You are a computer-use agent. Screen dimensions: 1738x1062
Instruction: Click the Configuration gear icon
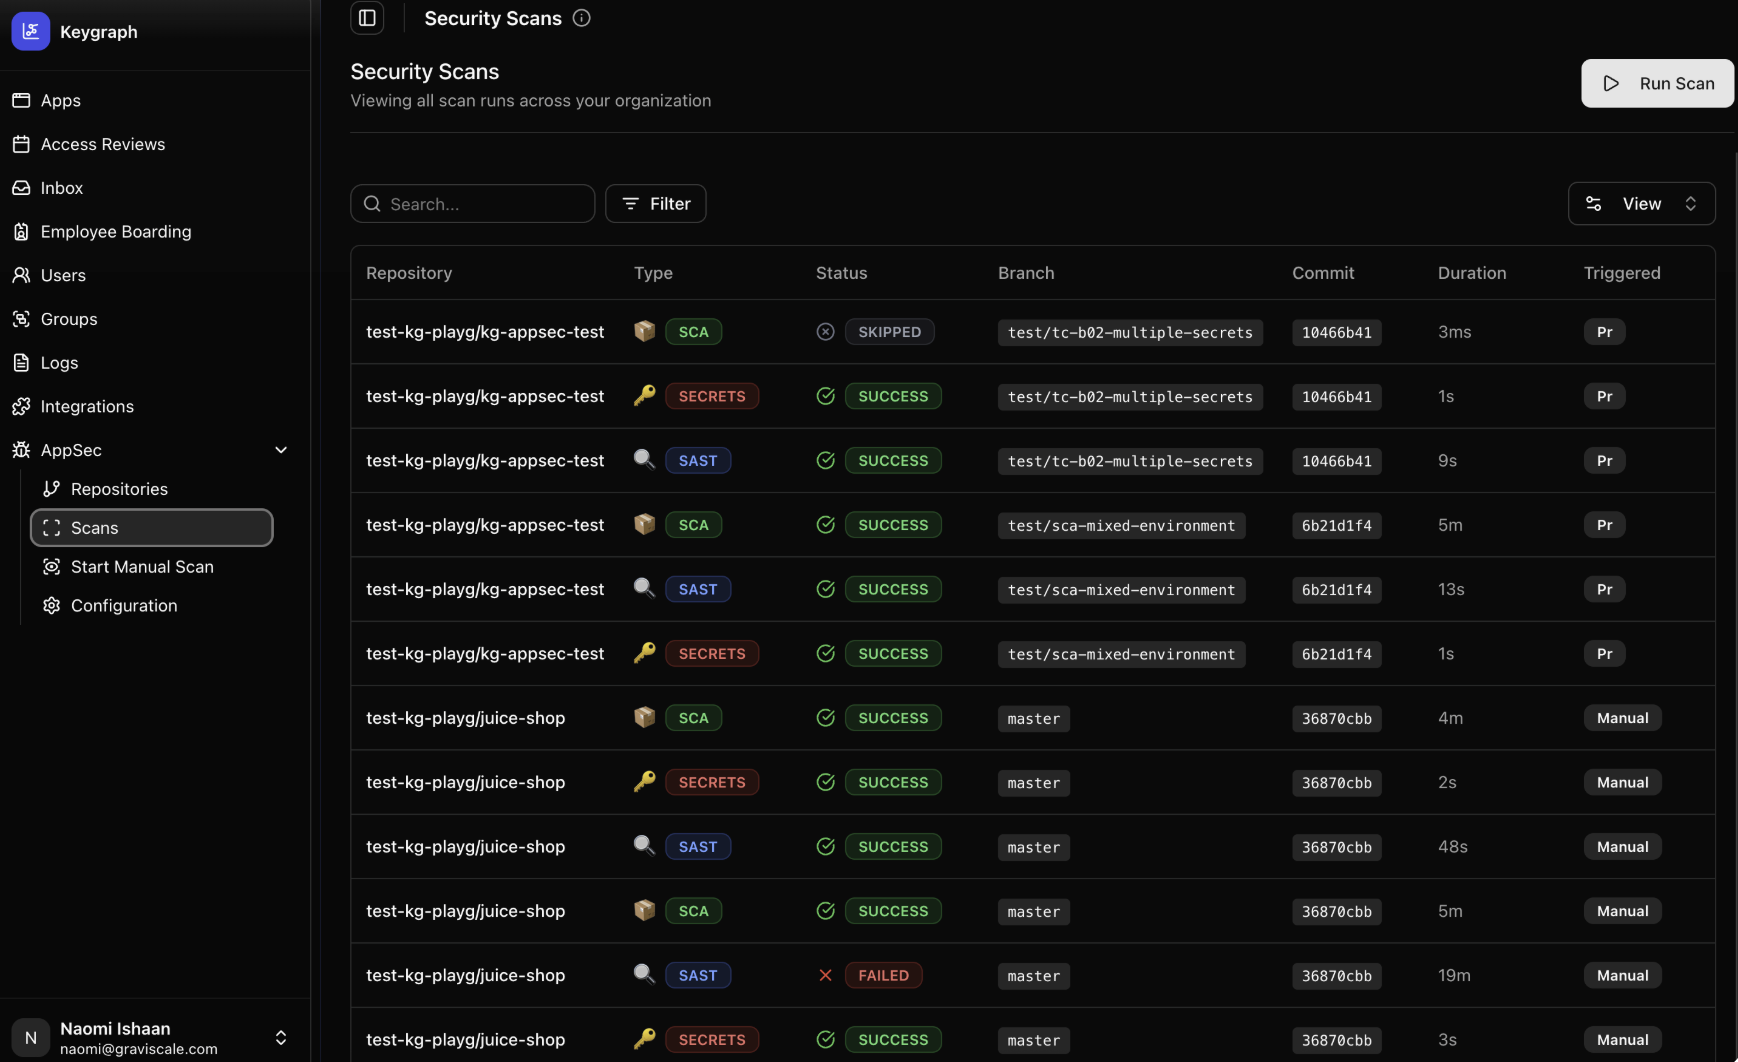52,605
